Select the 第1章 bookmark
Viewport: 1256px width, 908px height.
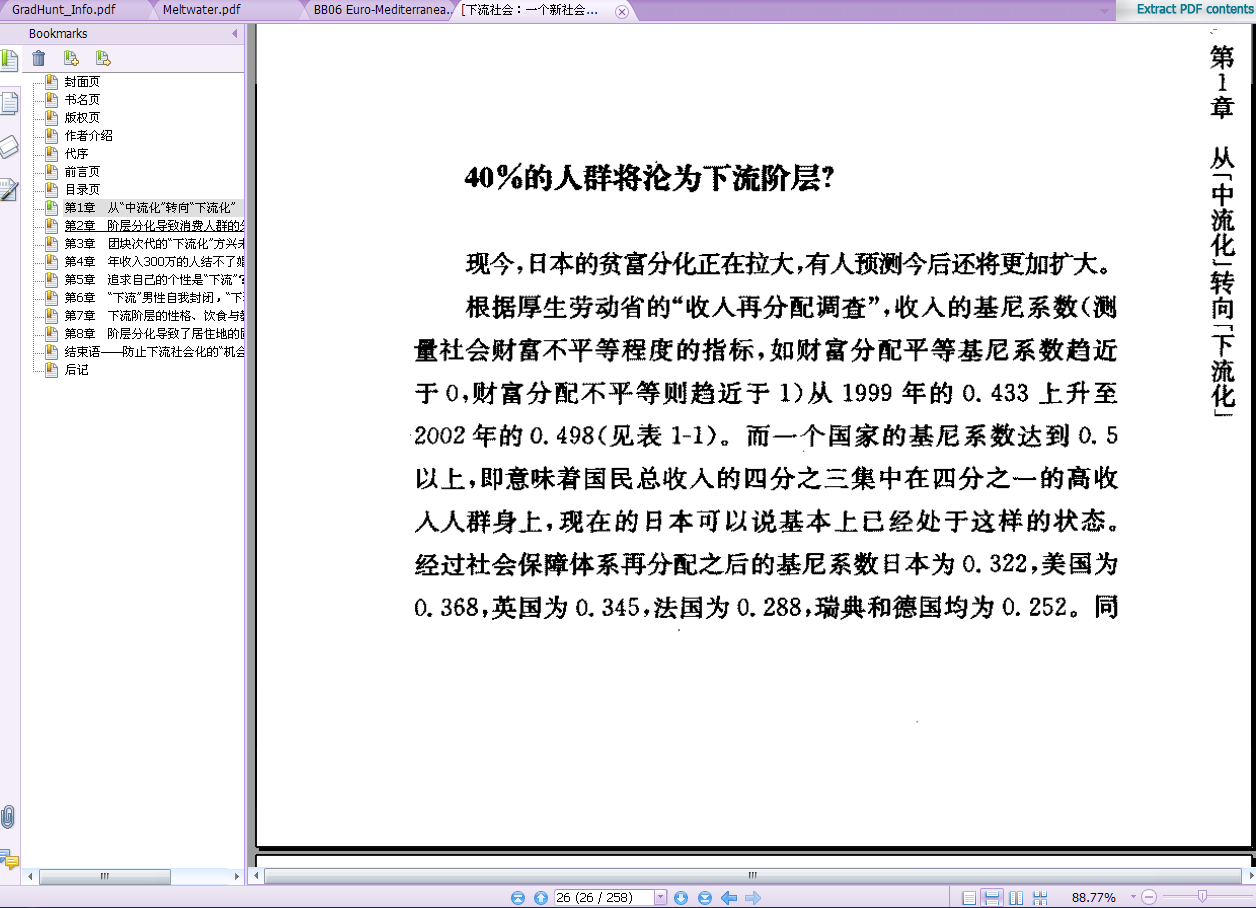pos(149,208)
